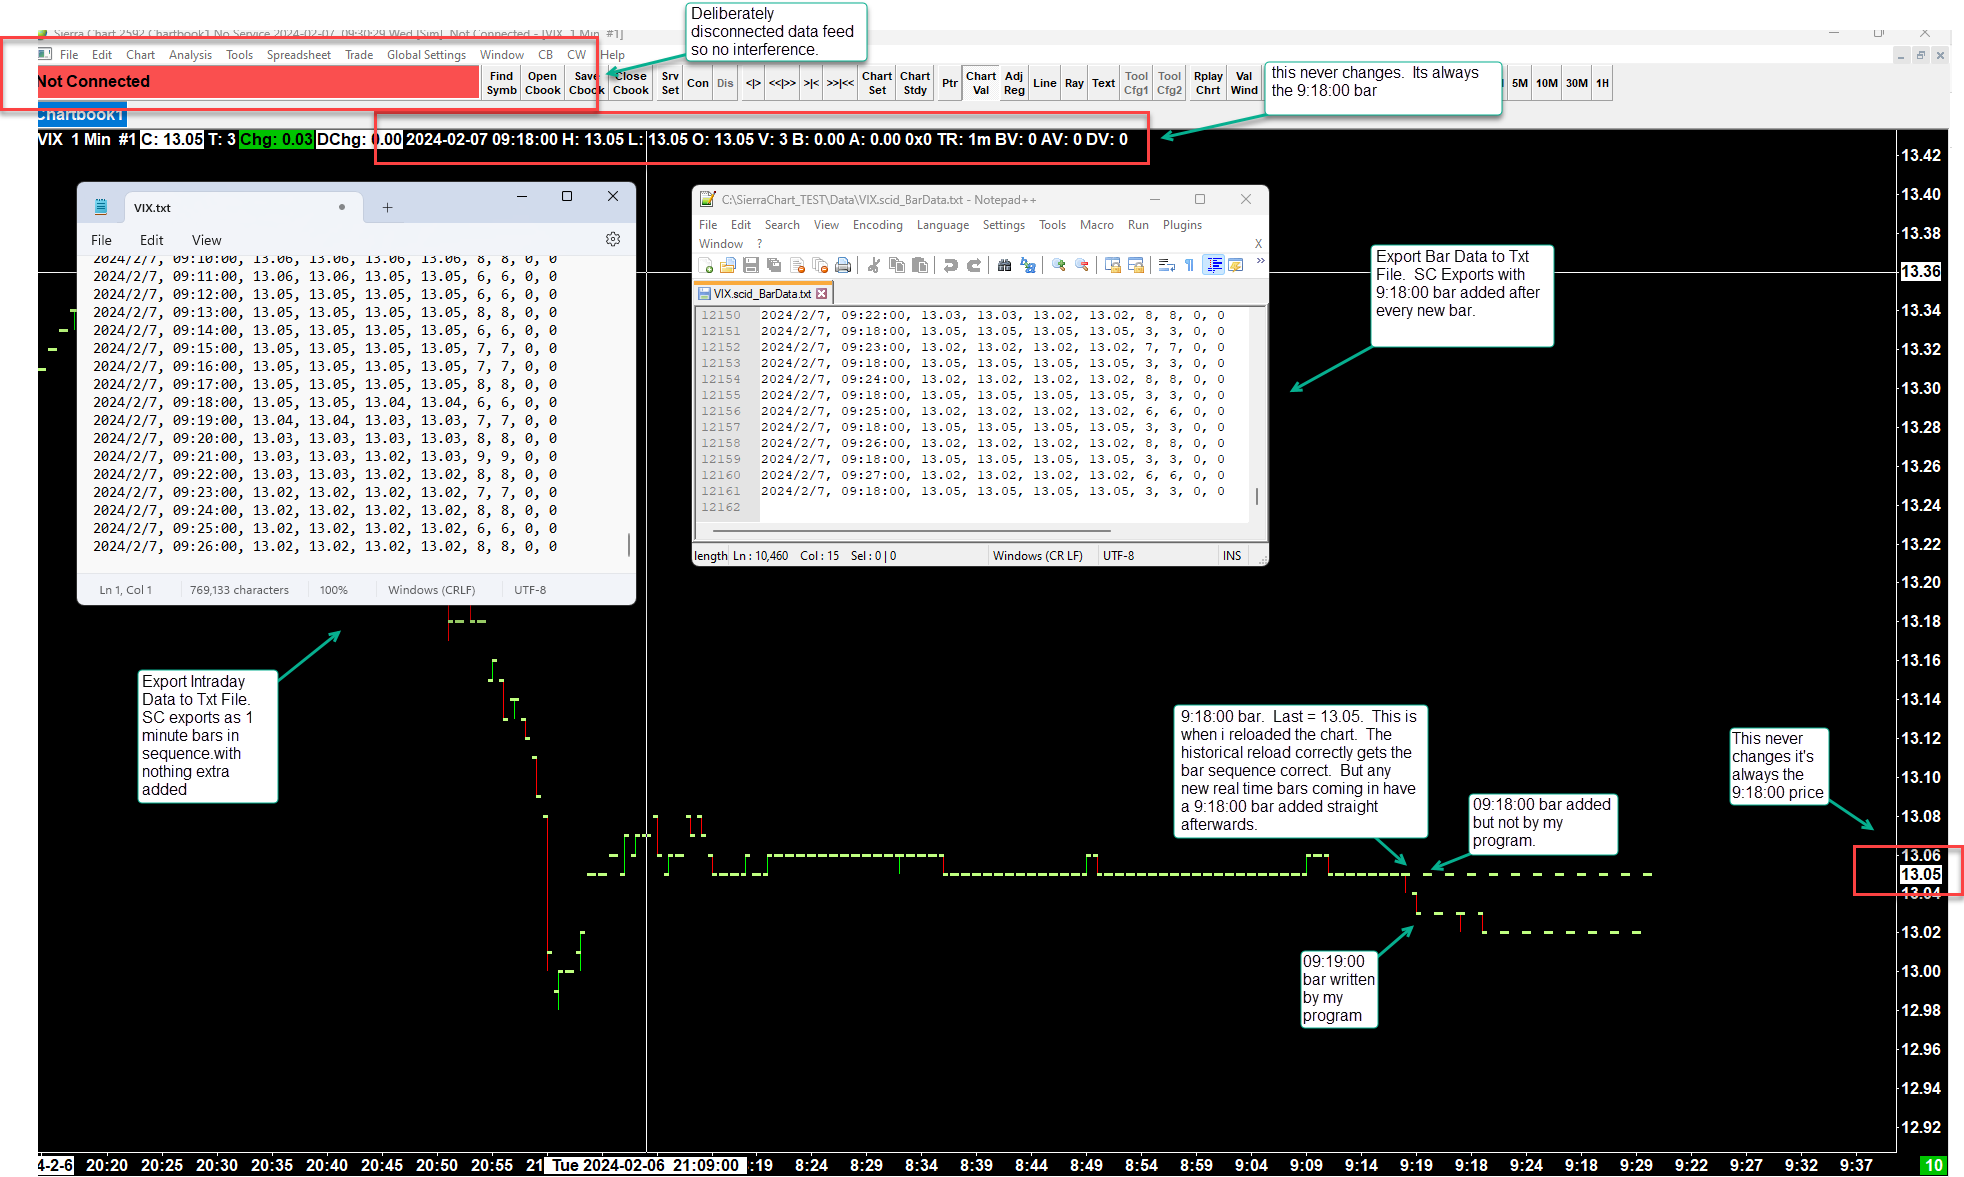1964x1177 pixels.
Task: Toggle Word wrap in Notepad++ toolbar
Action: pyautogui.click(x=1166, y=265)
